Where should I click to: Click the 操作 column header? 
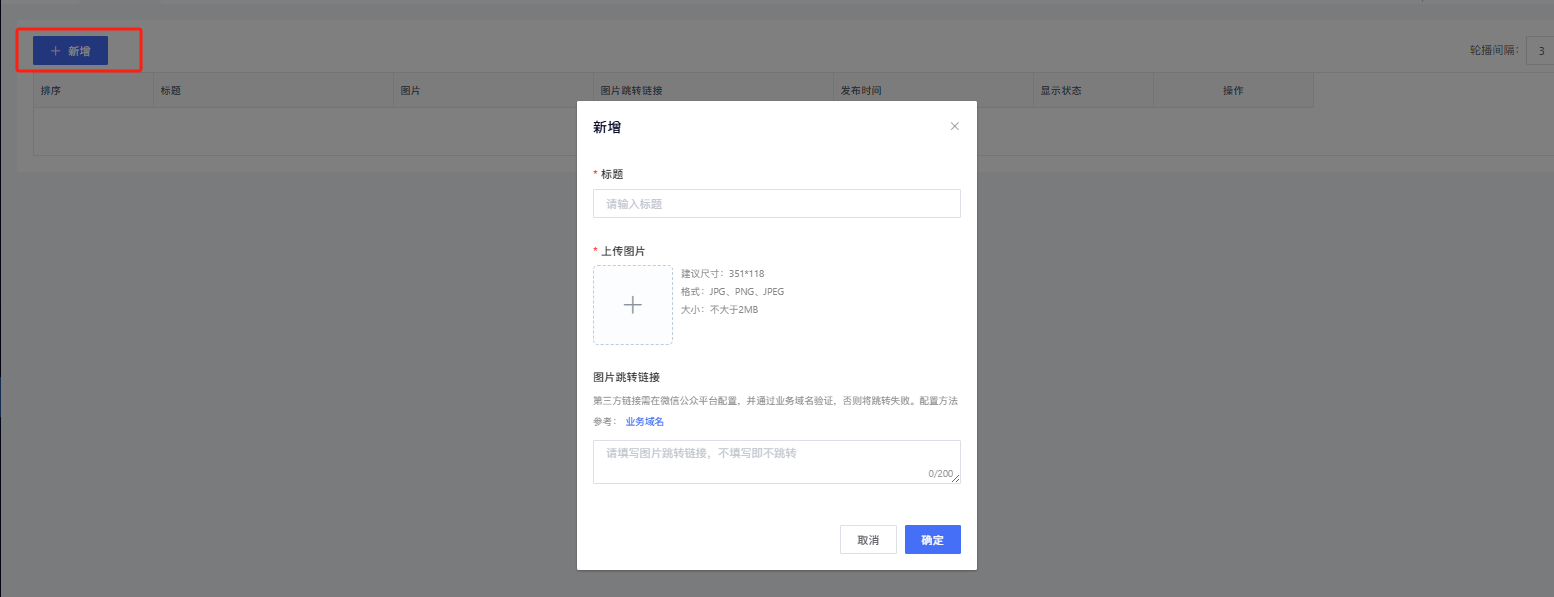pyautogui.click(x=1232, y=91)
